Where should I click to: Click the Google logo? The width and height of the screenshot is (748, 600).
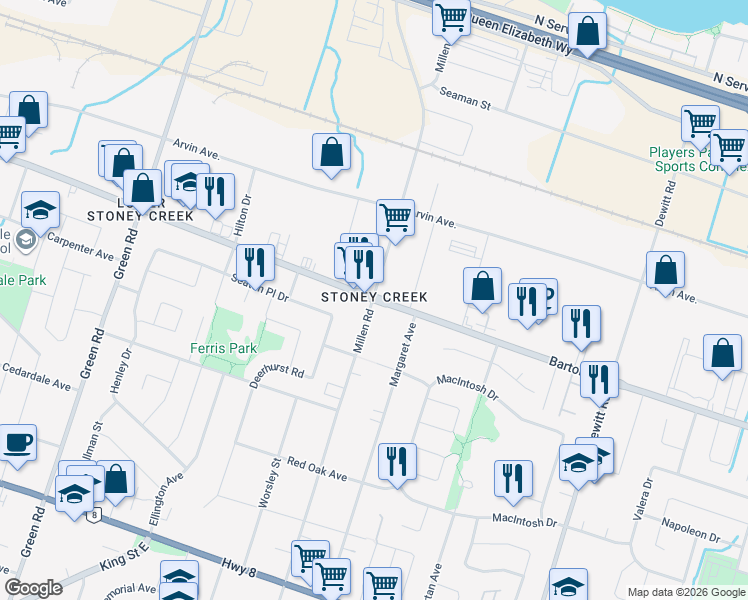point(33,589)
